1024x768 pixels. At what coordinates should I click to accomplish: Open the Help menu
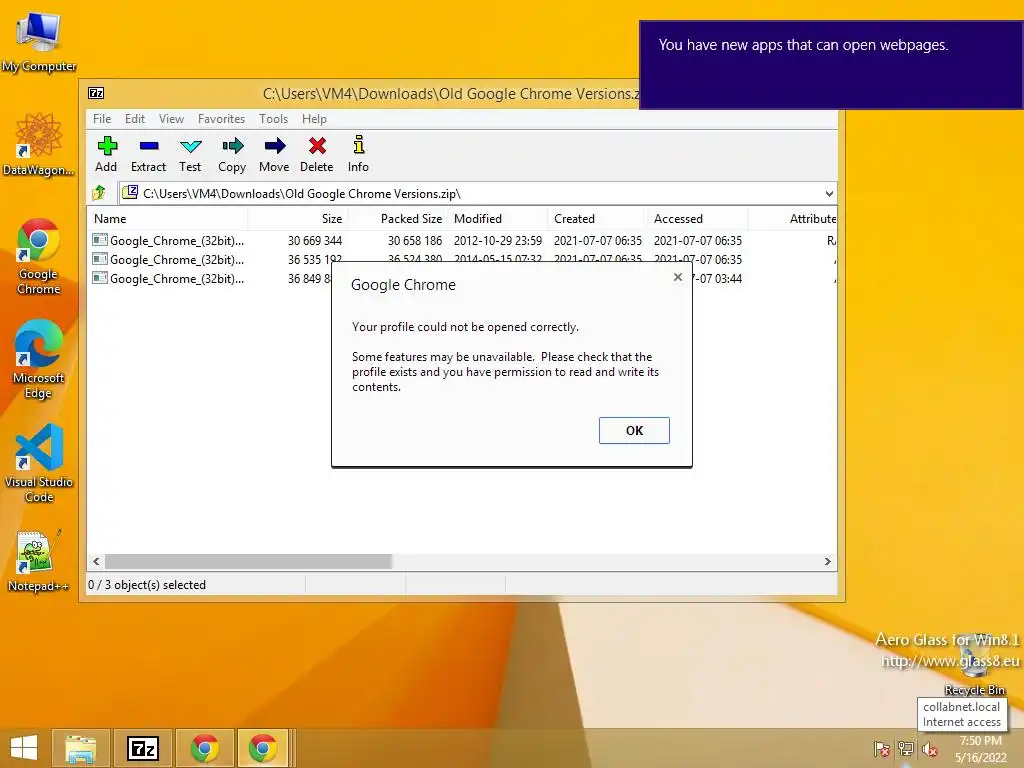[314, 119]
